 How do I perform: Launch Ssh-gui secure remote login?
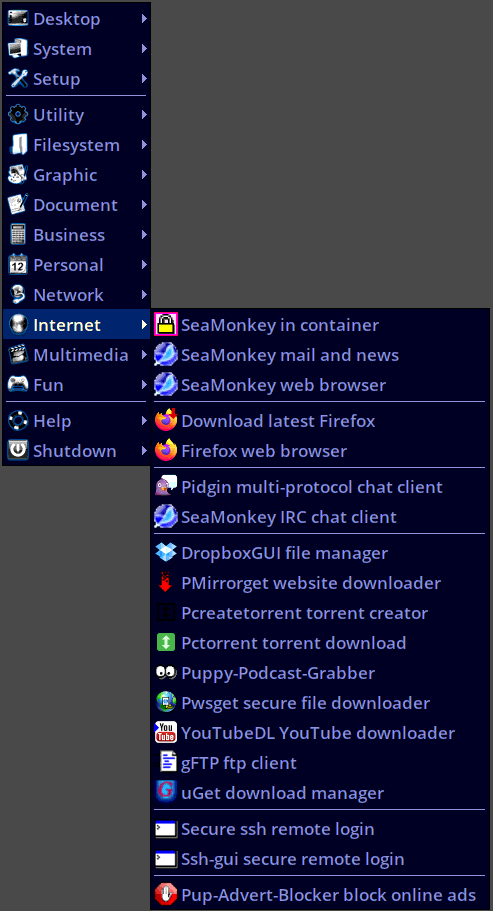(319, 859)
